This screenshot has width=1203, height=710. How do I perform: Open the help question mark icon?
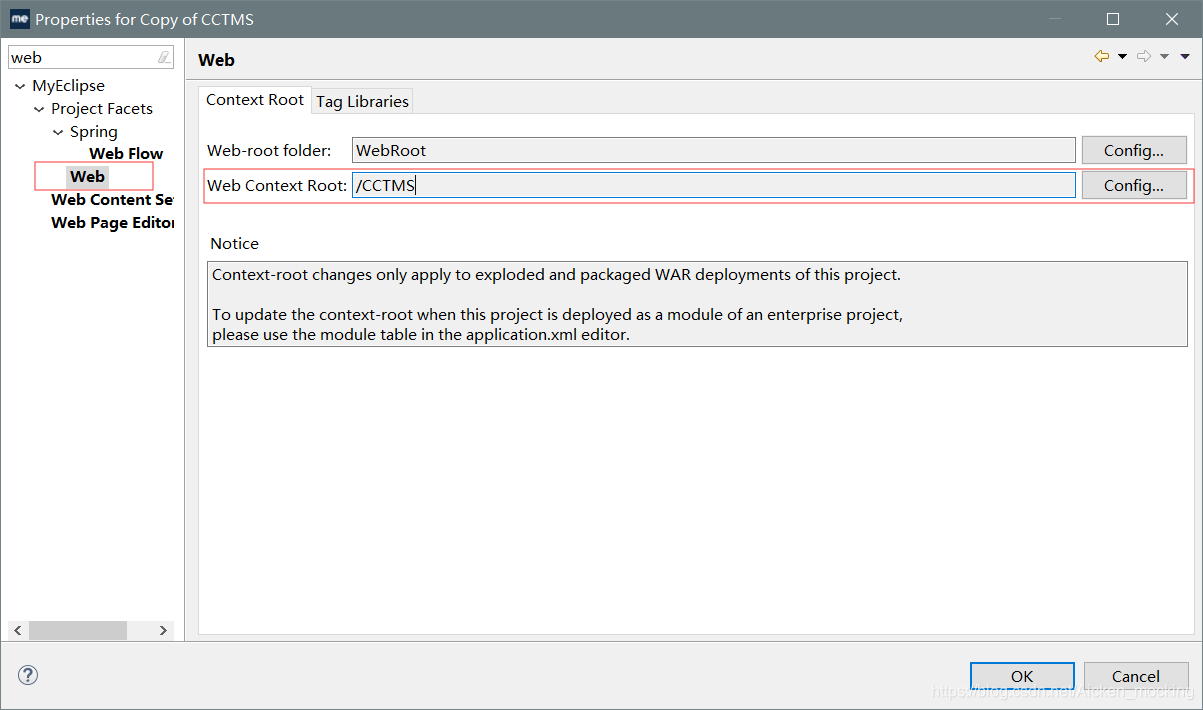point(28,675)
